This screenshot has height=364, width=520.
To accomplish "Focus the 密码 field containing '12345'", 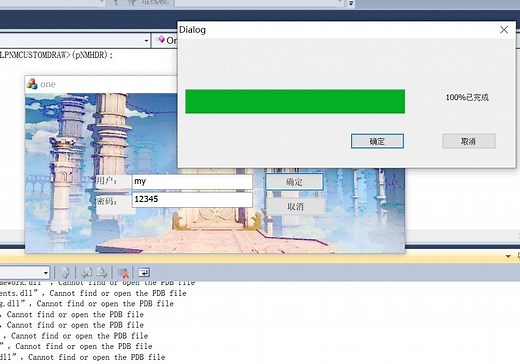I will 192,199.
